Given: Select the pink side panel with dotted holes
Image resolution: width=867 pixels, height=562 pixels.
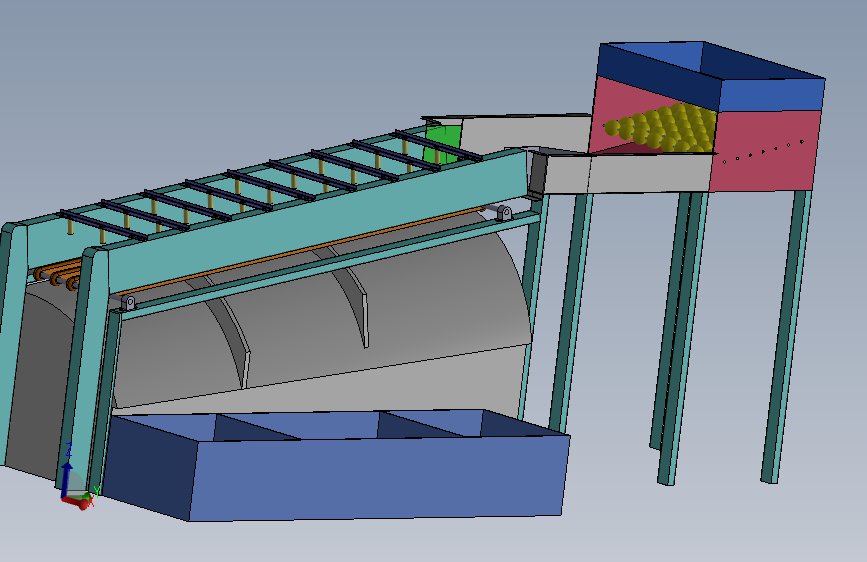Looking at the screenshot, I should pyautogui.click(x=764, y=150).
